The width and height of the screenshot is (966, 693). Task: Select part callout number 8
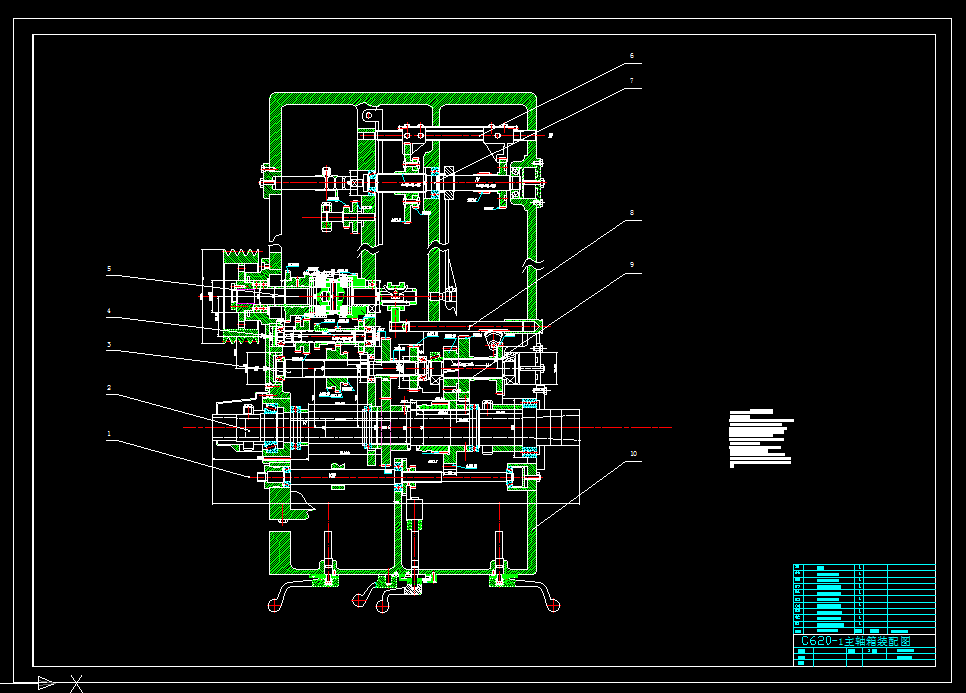pyautogui.click(x=631, y=213)
